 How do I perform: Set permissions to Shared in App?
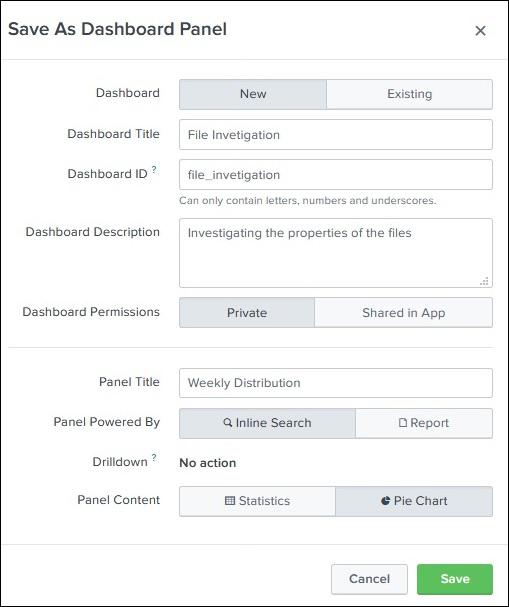pyautogui.click(x=403, y=312)
